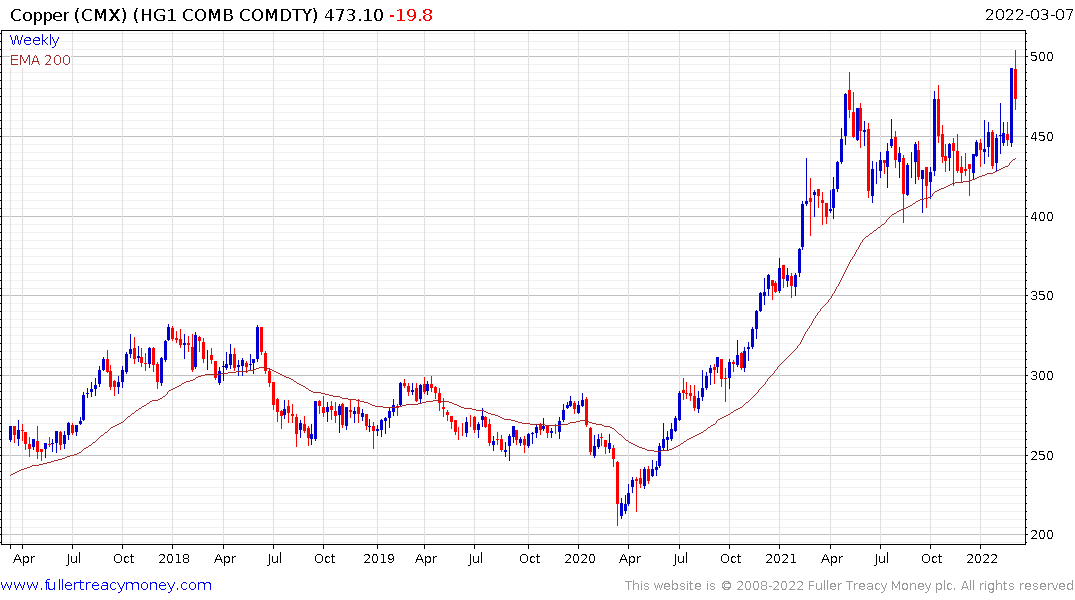Click the 250 price axis label
Screen dimensions: 1075x600
(1041, 455)
